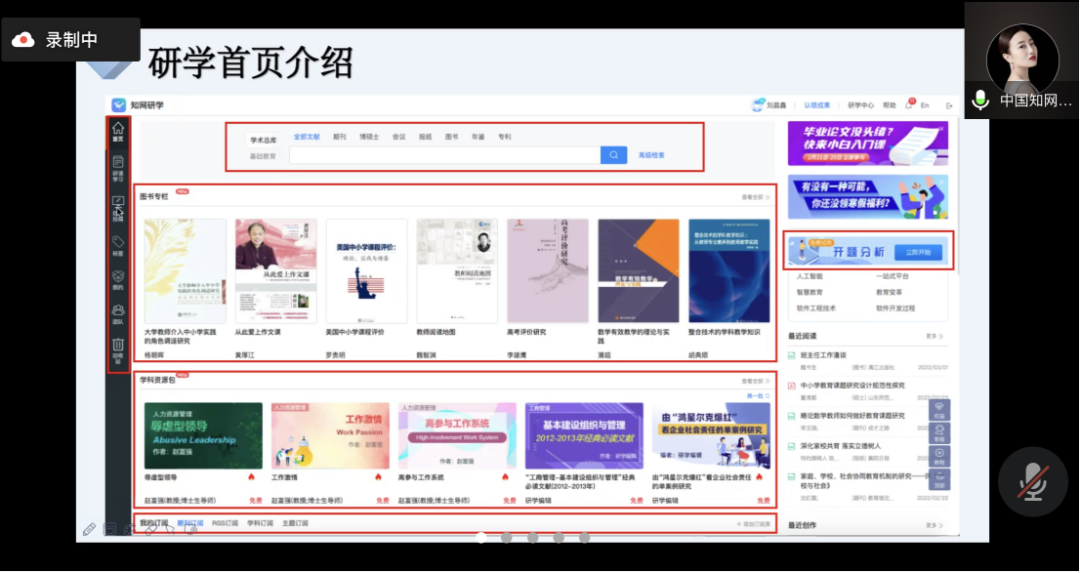Image resolution: width=1080 pixels, height=573 pixels.
Task: Switch to the 博硕士 search tab
Action: click(369, 136)
